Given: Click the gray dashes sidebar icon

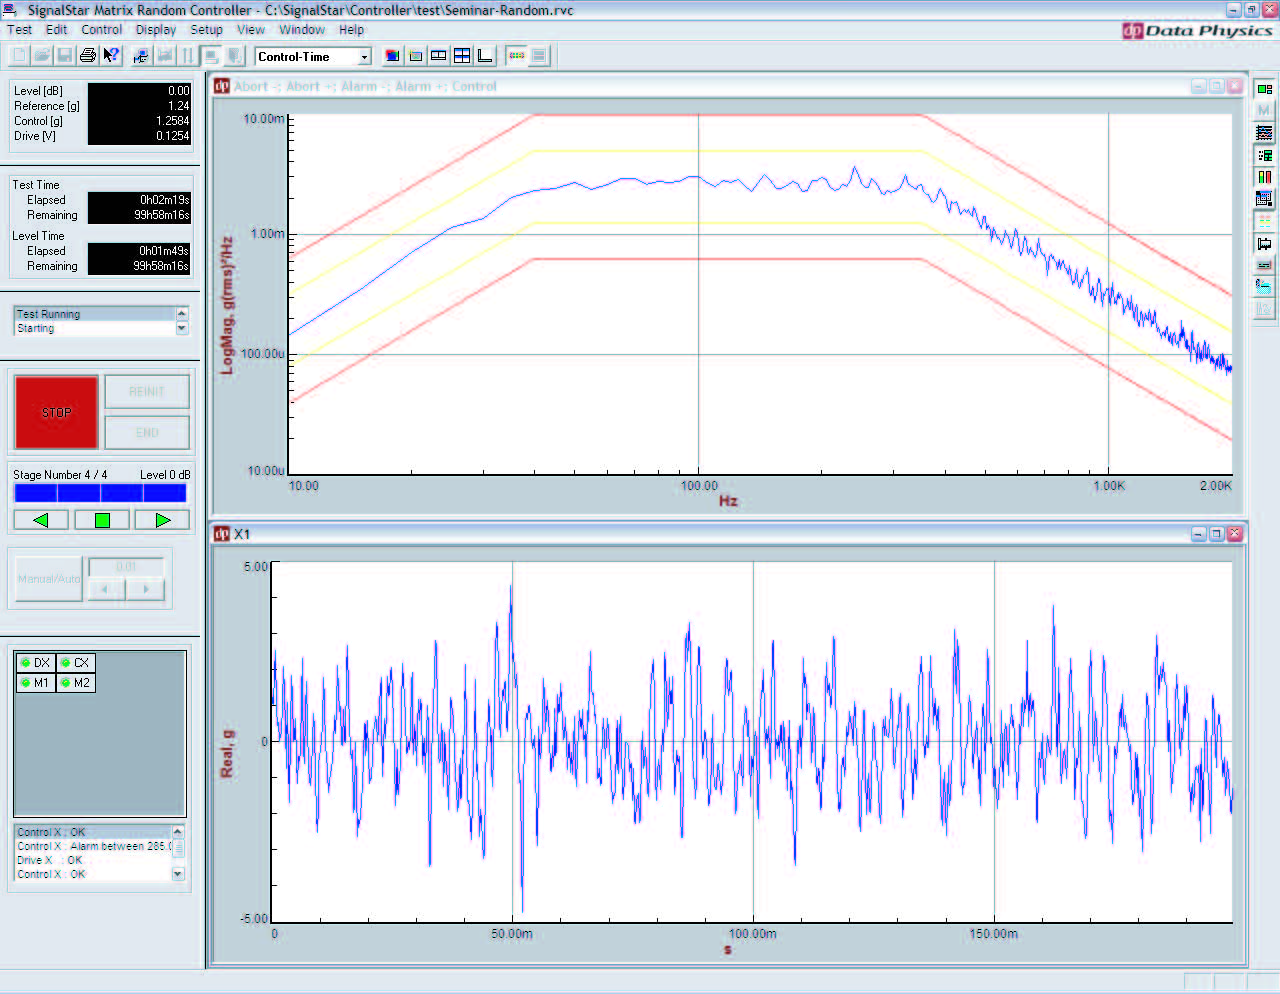Looking at the screenshot, I should (1264, 265).
